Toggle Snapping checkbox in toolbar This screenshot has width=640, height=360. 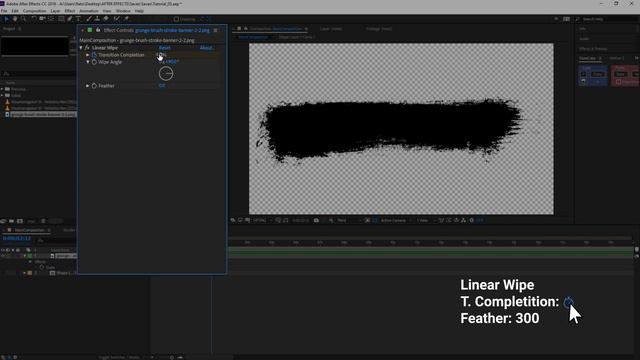coord(176,19)
